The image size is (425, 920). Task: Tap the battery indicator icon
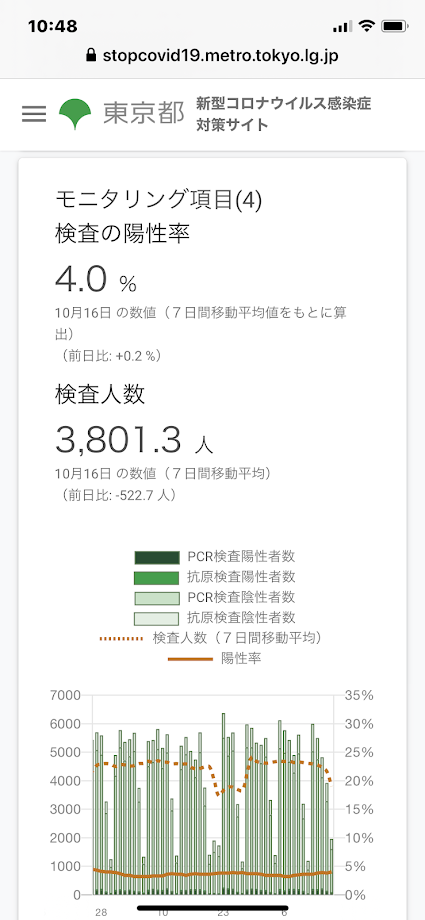394,26
